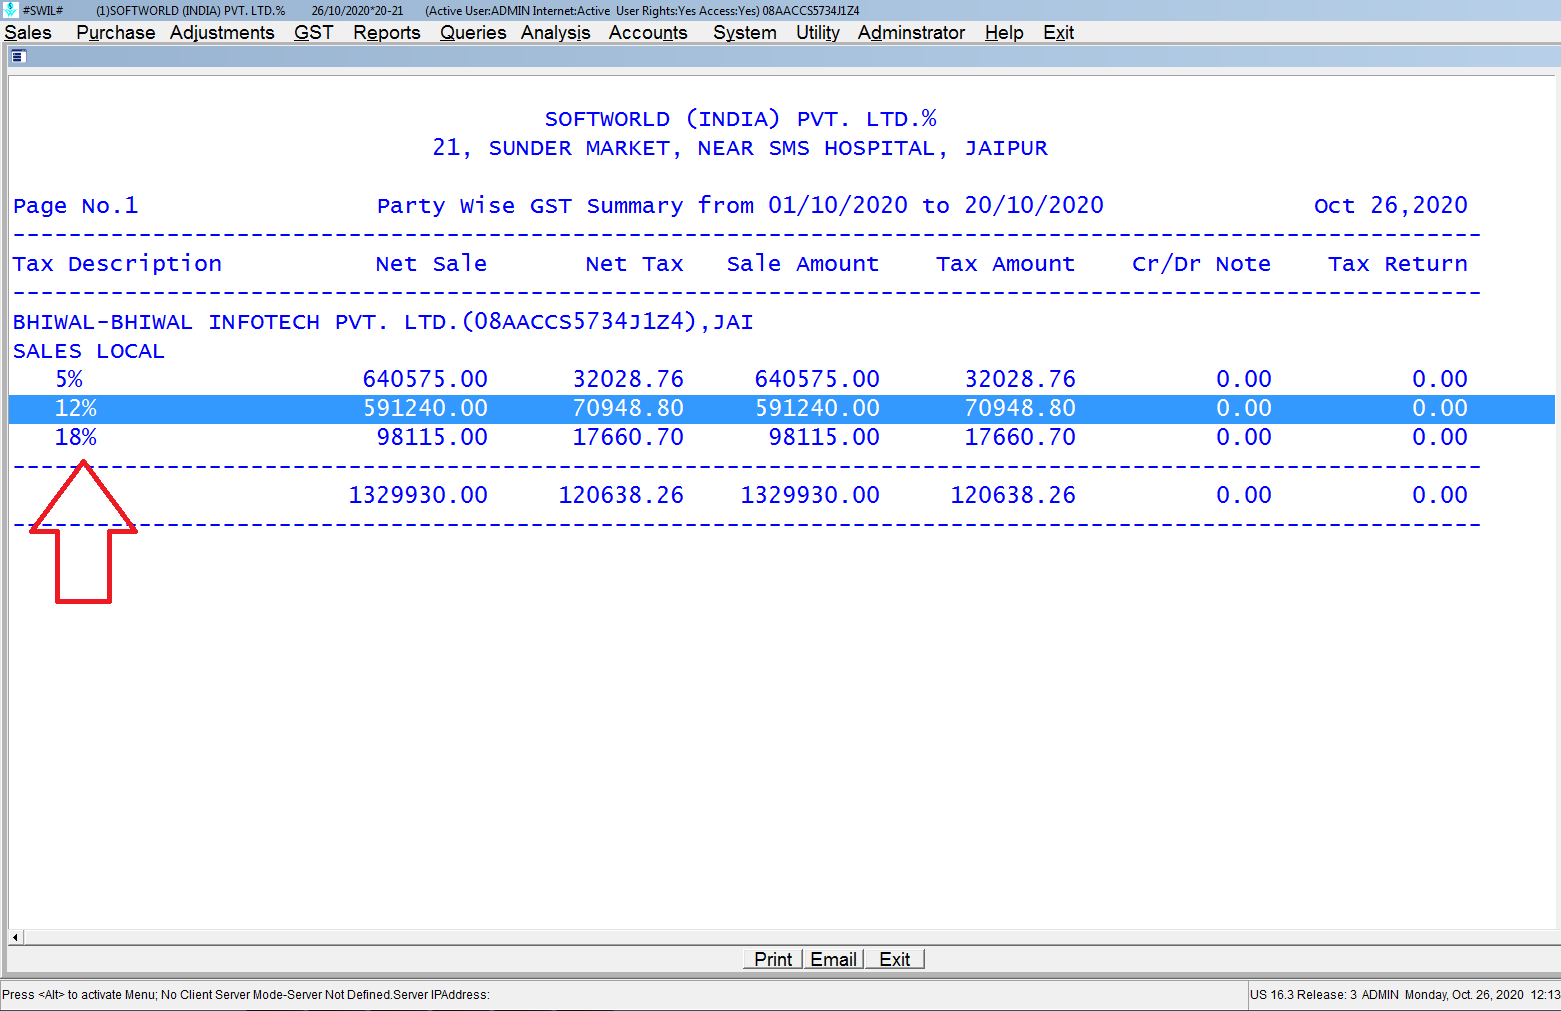Click total Net Sale 1329930.00
The image size is (1561, 1011).
coord(418,495)
